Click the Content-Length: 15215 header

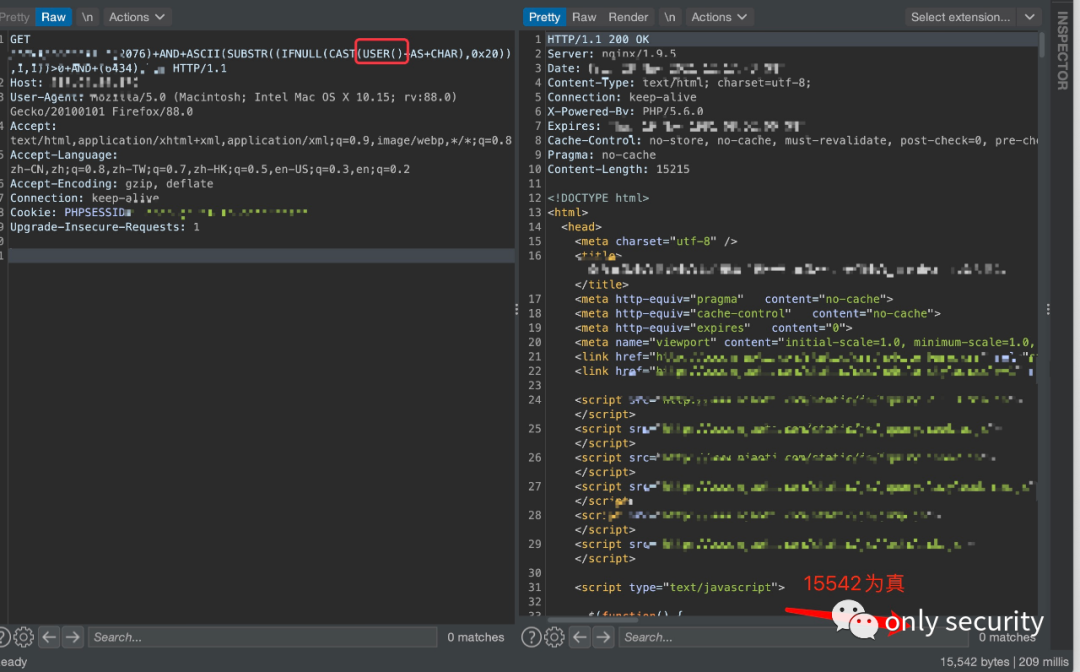point(618,169)
